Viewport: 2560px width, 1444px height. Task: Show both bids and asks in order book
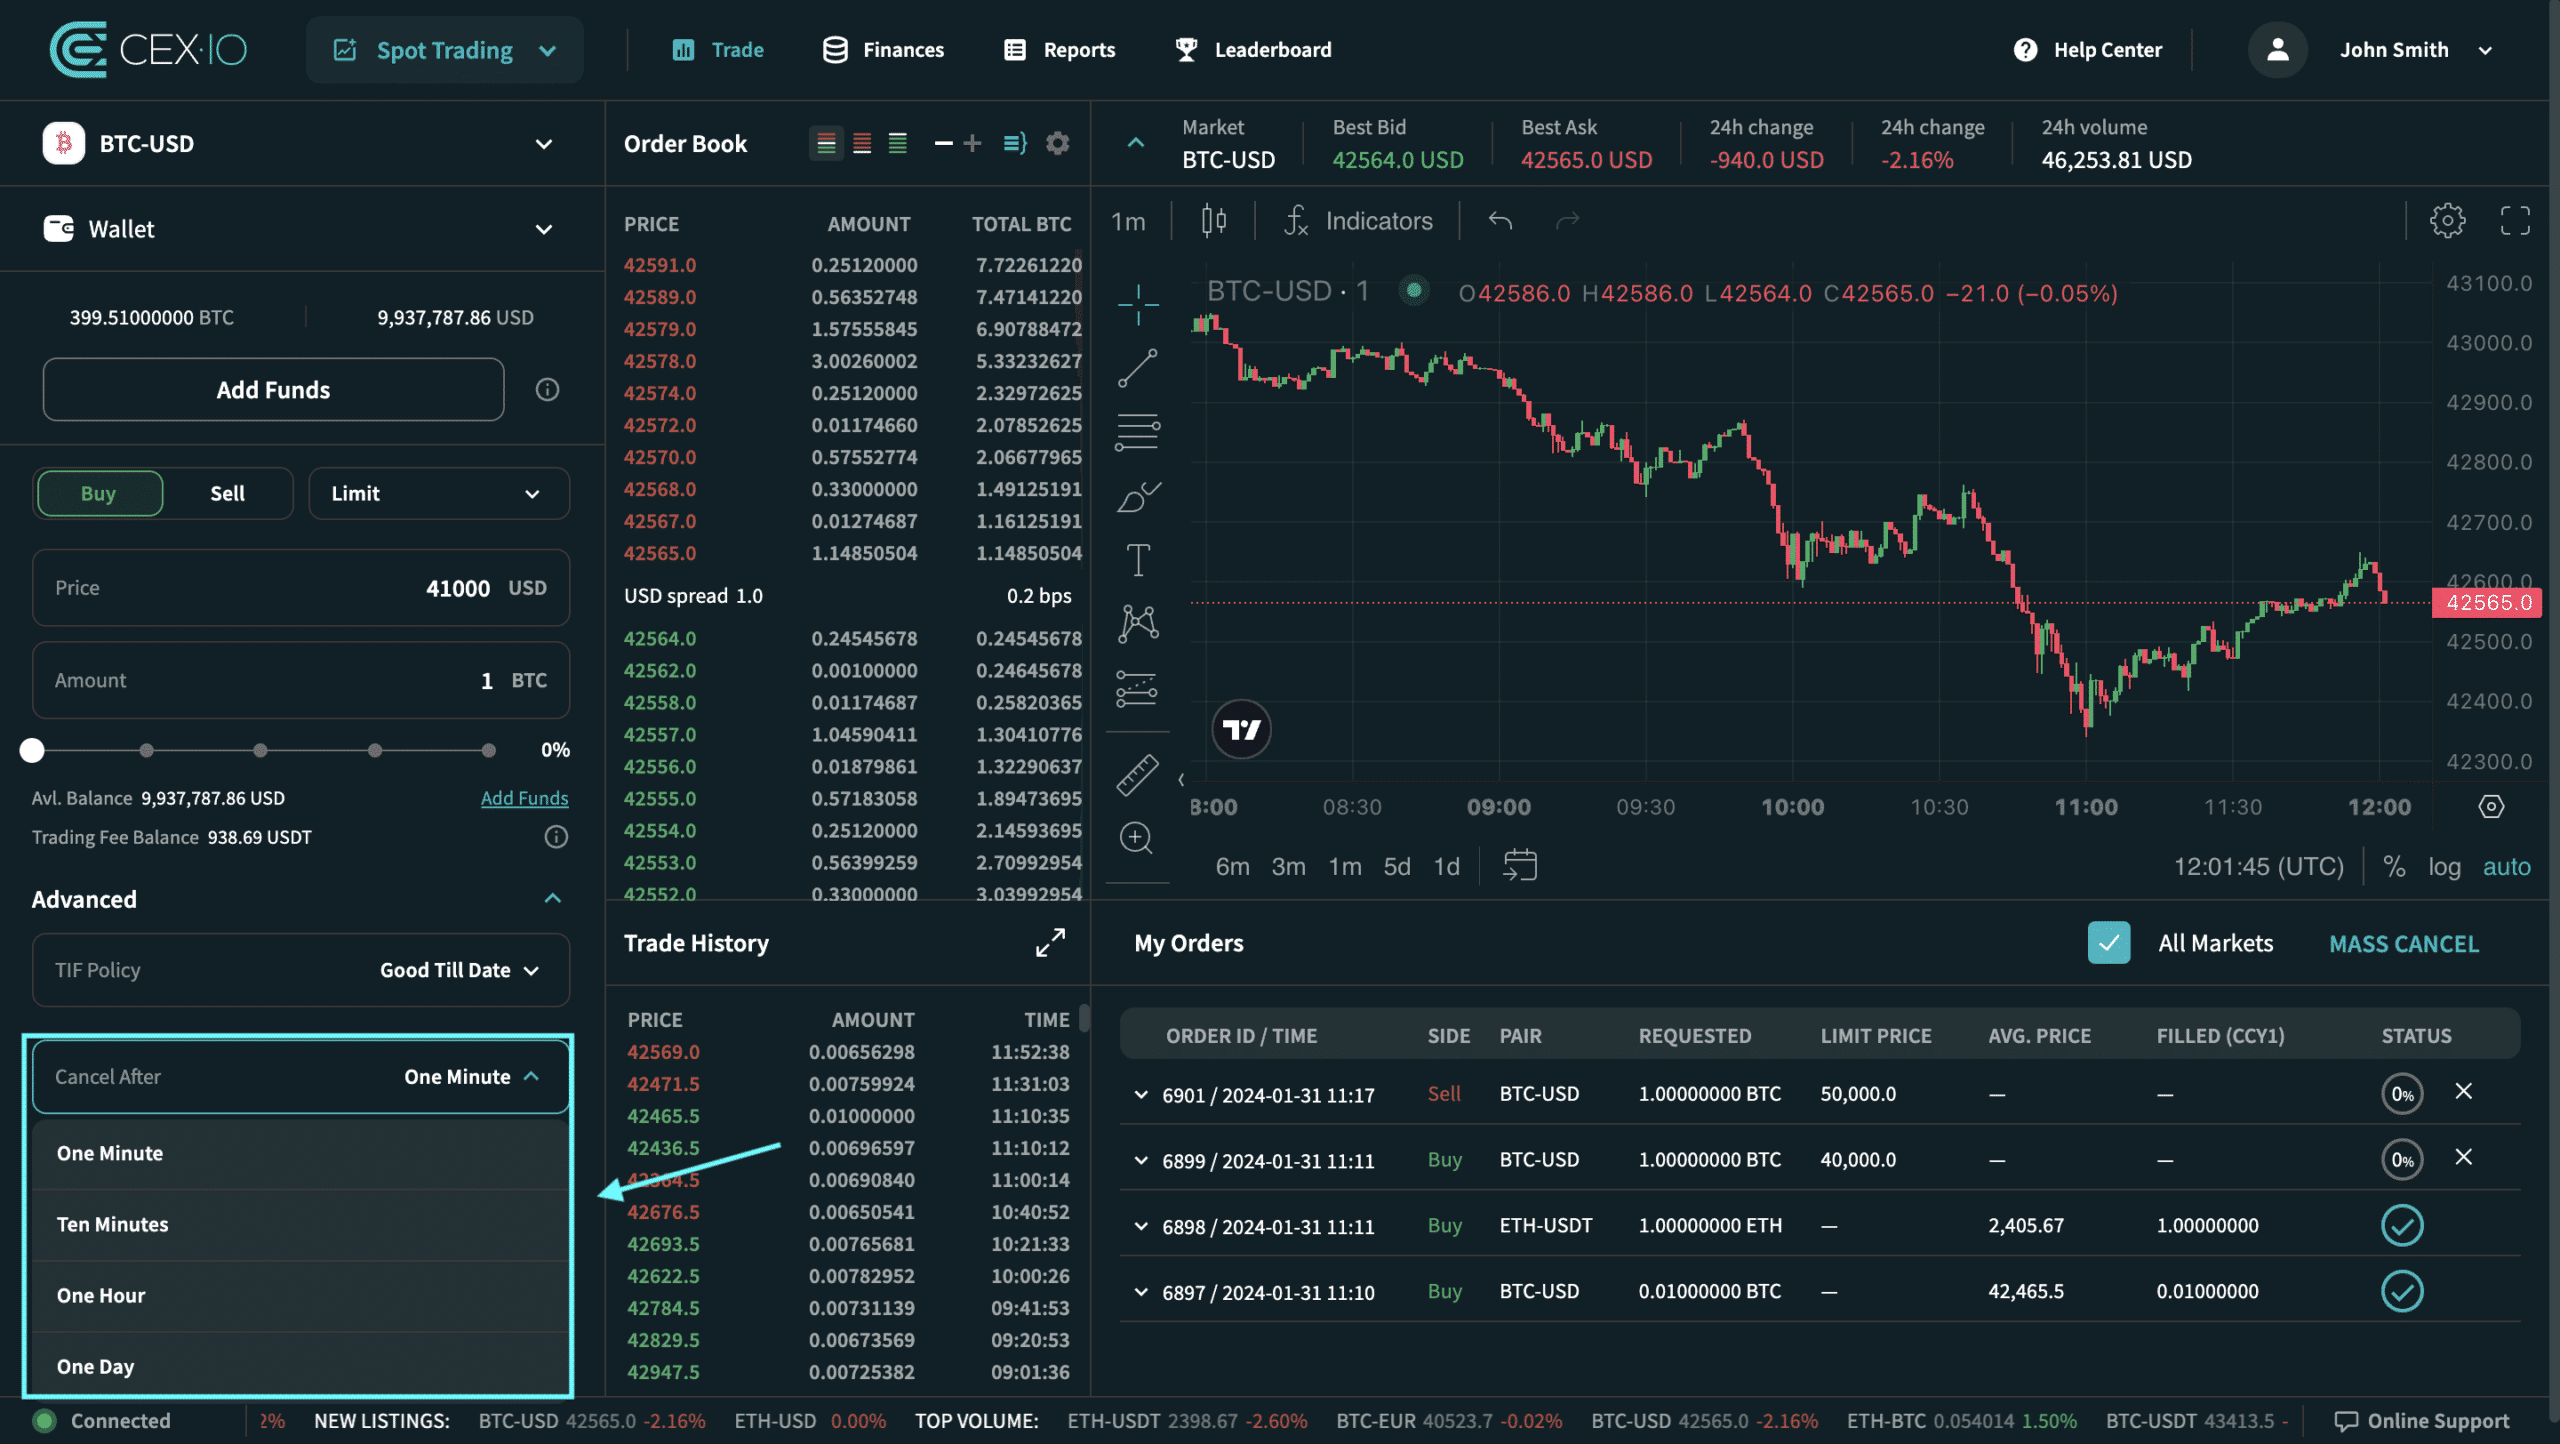coord(826,143)
